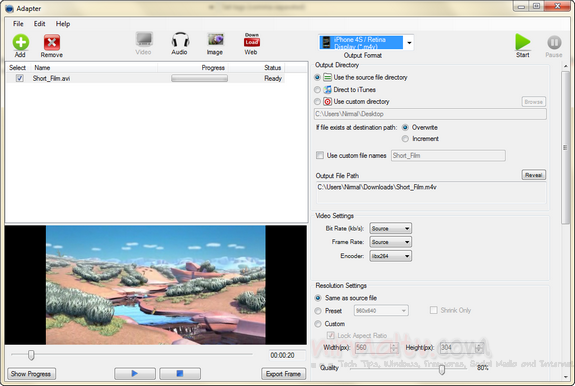Viewport: 575px width, 386px height.
Task: Click the 00:00:20 time field
Action: tap(287, 355)
